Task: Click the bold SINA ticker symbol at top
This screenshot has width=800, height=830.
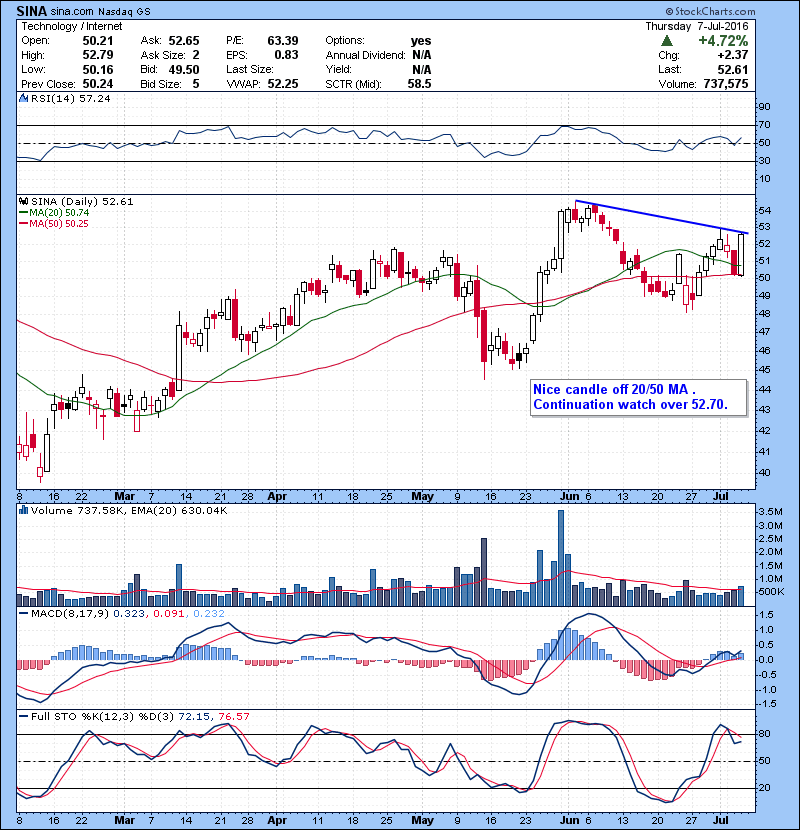Action: pyautogui.click(x=32, y=11)
